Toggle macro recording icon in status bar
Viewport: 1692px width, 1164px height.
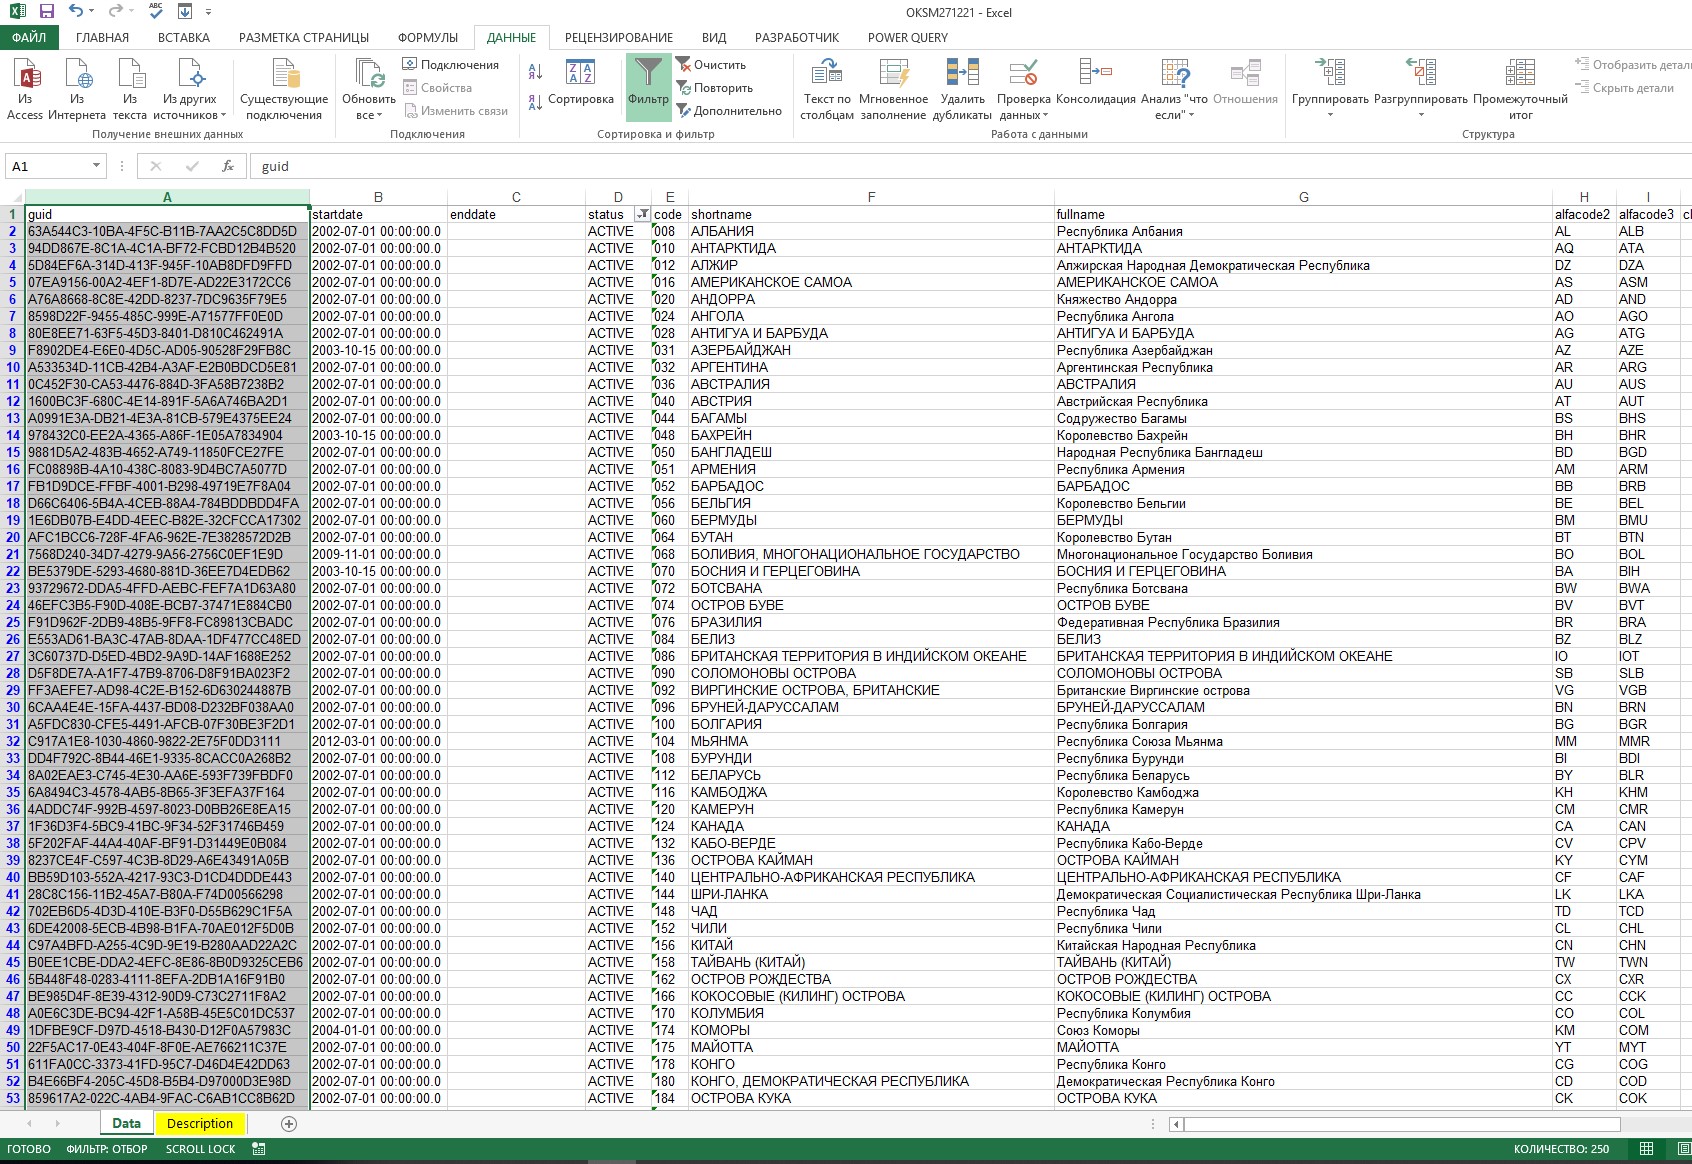(259, 1149)
